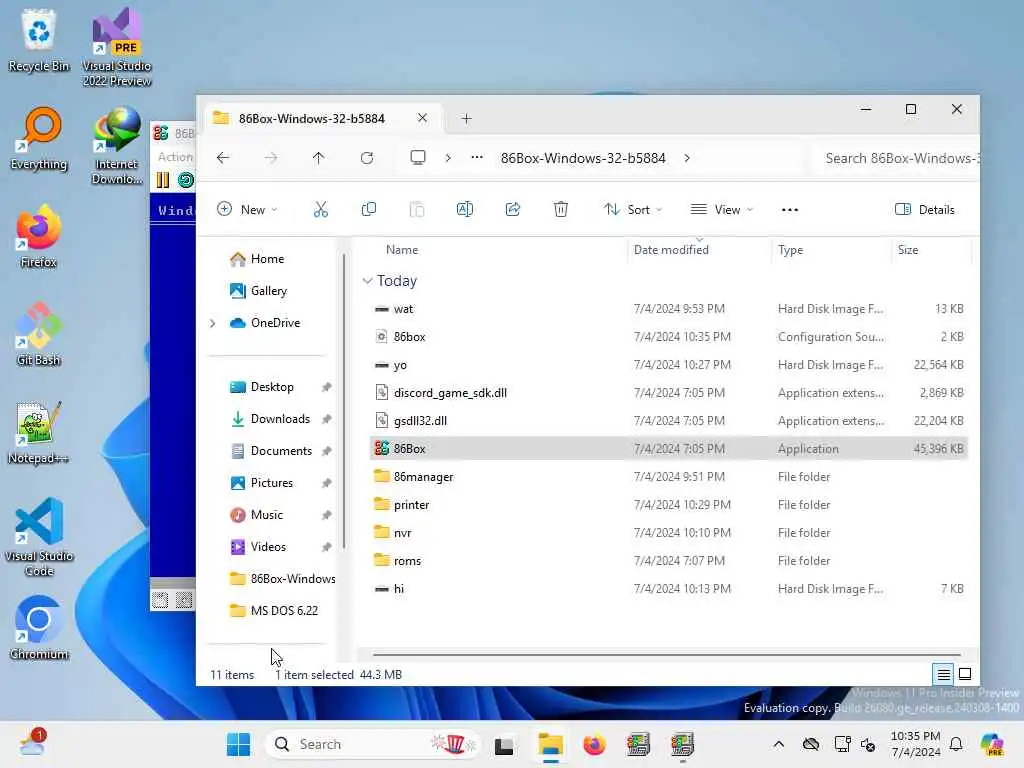The height and width of the screenshot is (768, 1024).
Task: Open Action menu in 86Box window
Action: point(174,157)
